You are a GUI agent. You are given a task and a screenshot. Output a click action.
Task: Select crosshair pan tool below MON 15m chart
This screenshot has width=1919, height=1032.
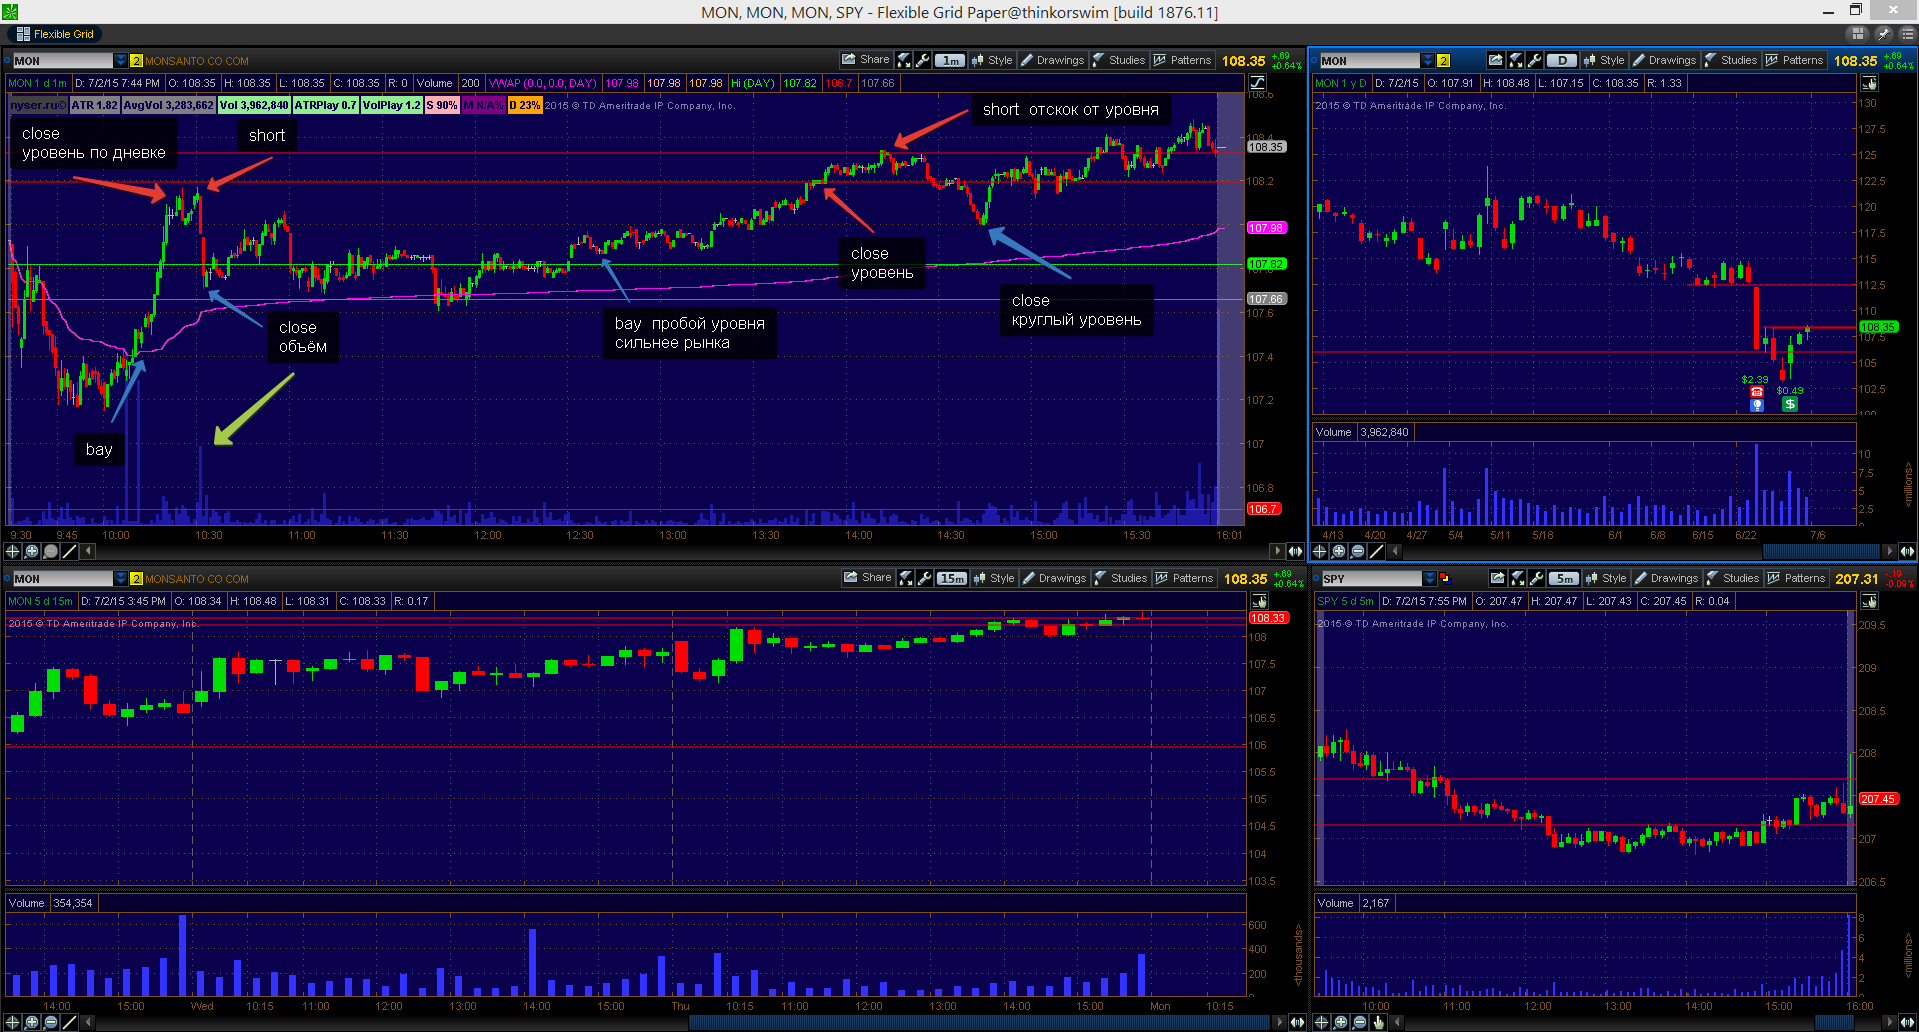click(14, 1022)
